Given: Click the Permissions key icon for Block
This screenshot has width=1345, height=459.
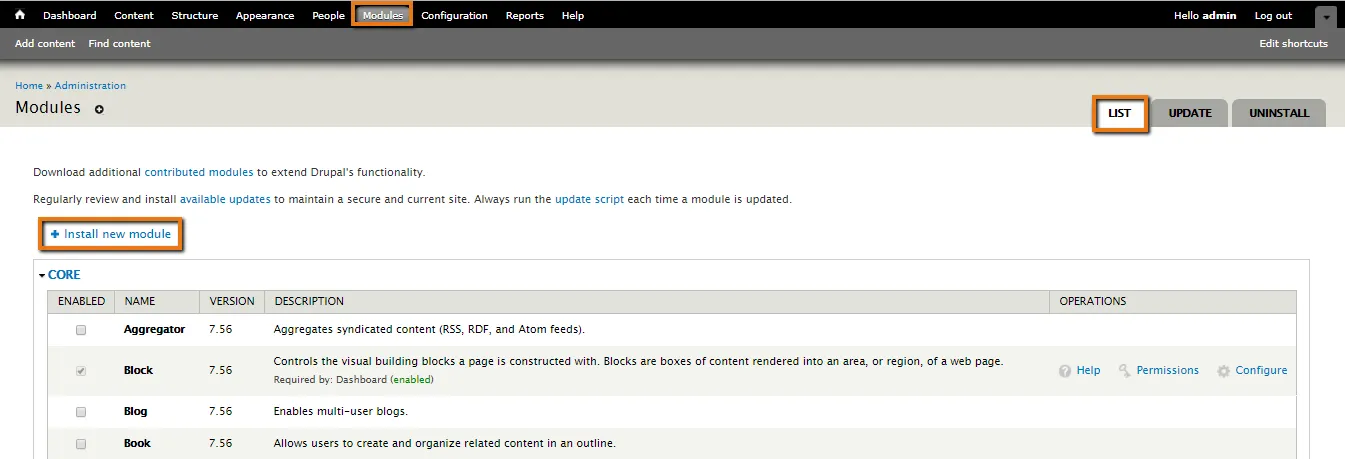Looking at the screenshot, I should (1125, 371).
